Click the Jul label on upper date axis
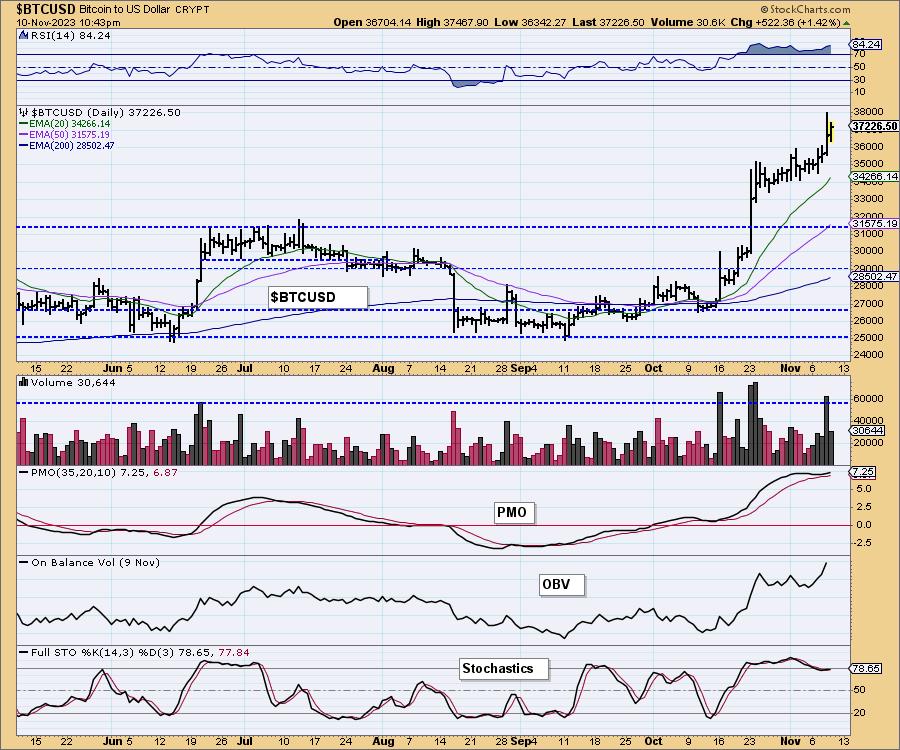Screen dimensions: 900x750 pos(245,368)
